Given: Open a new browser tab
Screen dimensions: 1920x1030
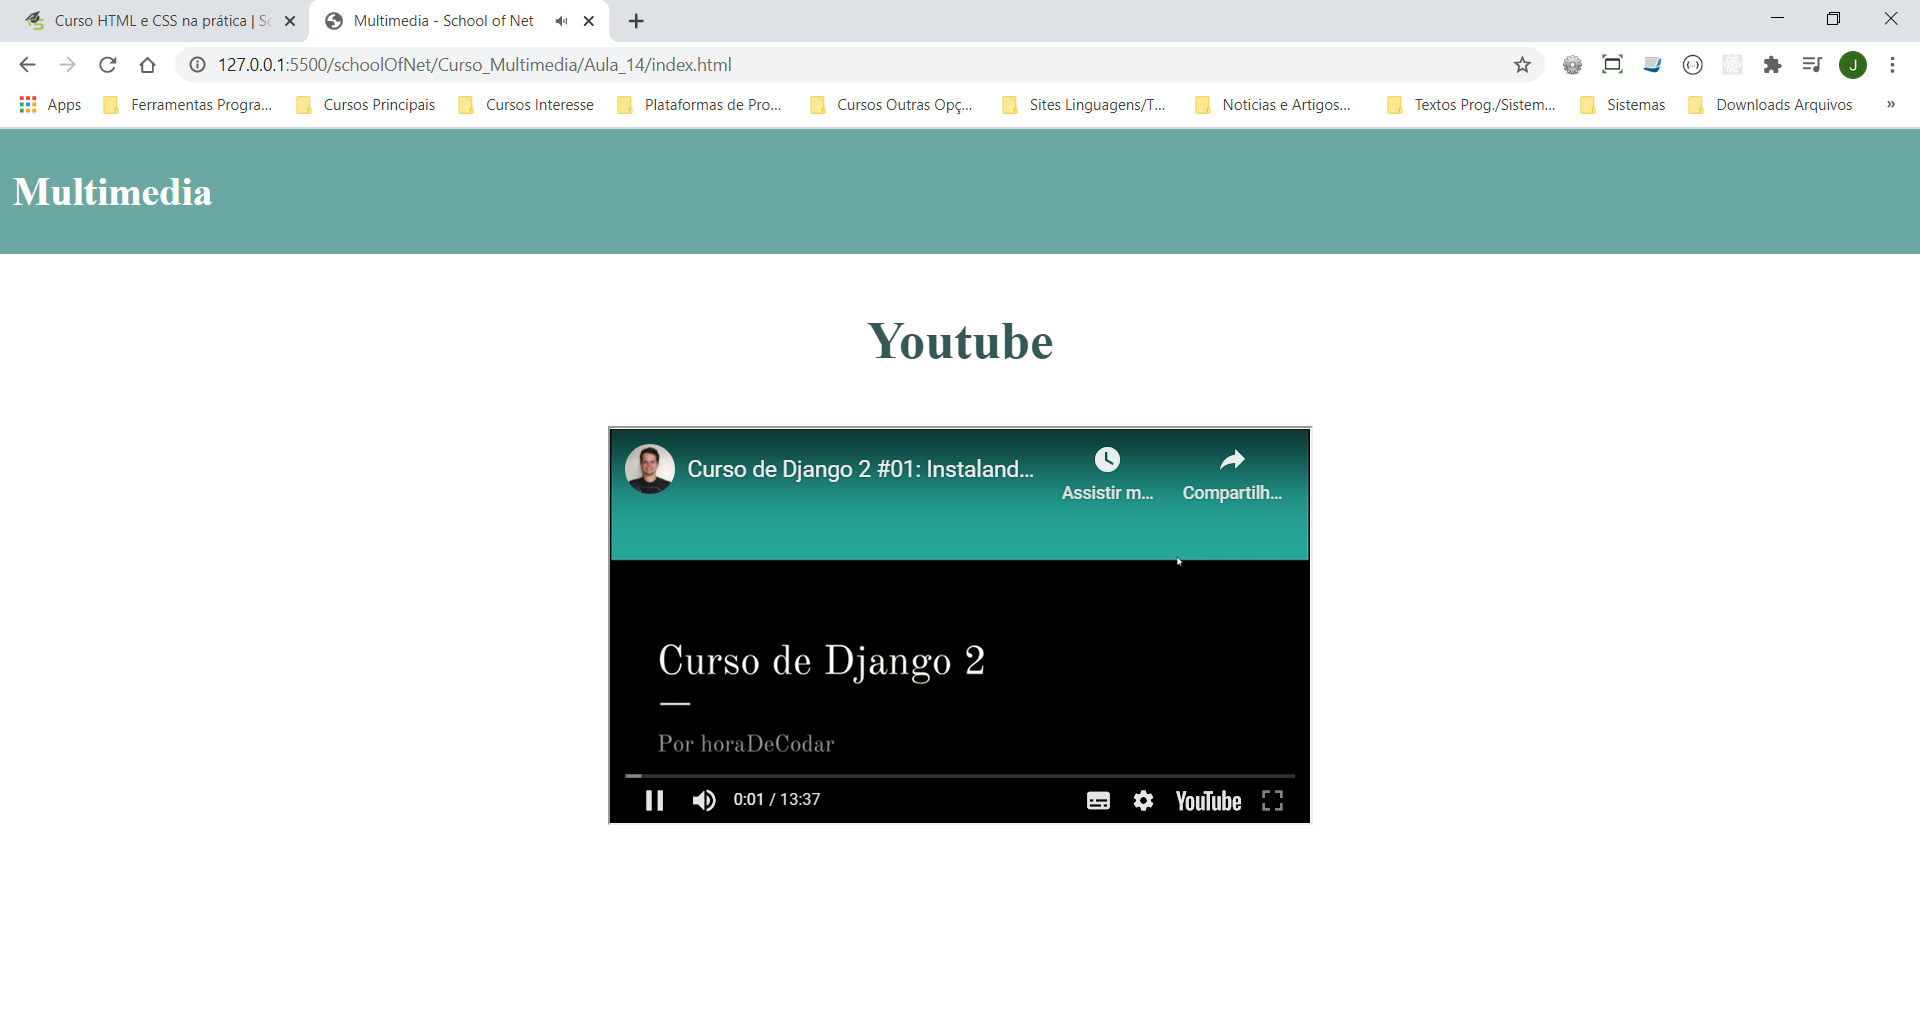Looking at the screenshot, I should 636,21.
